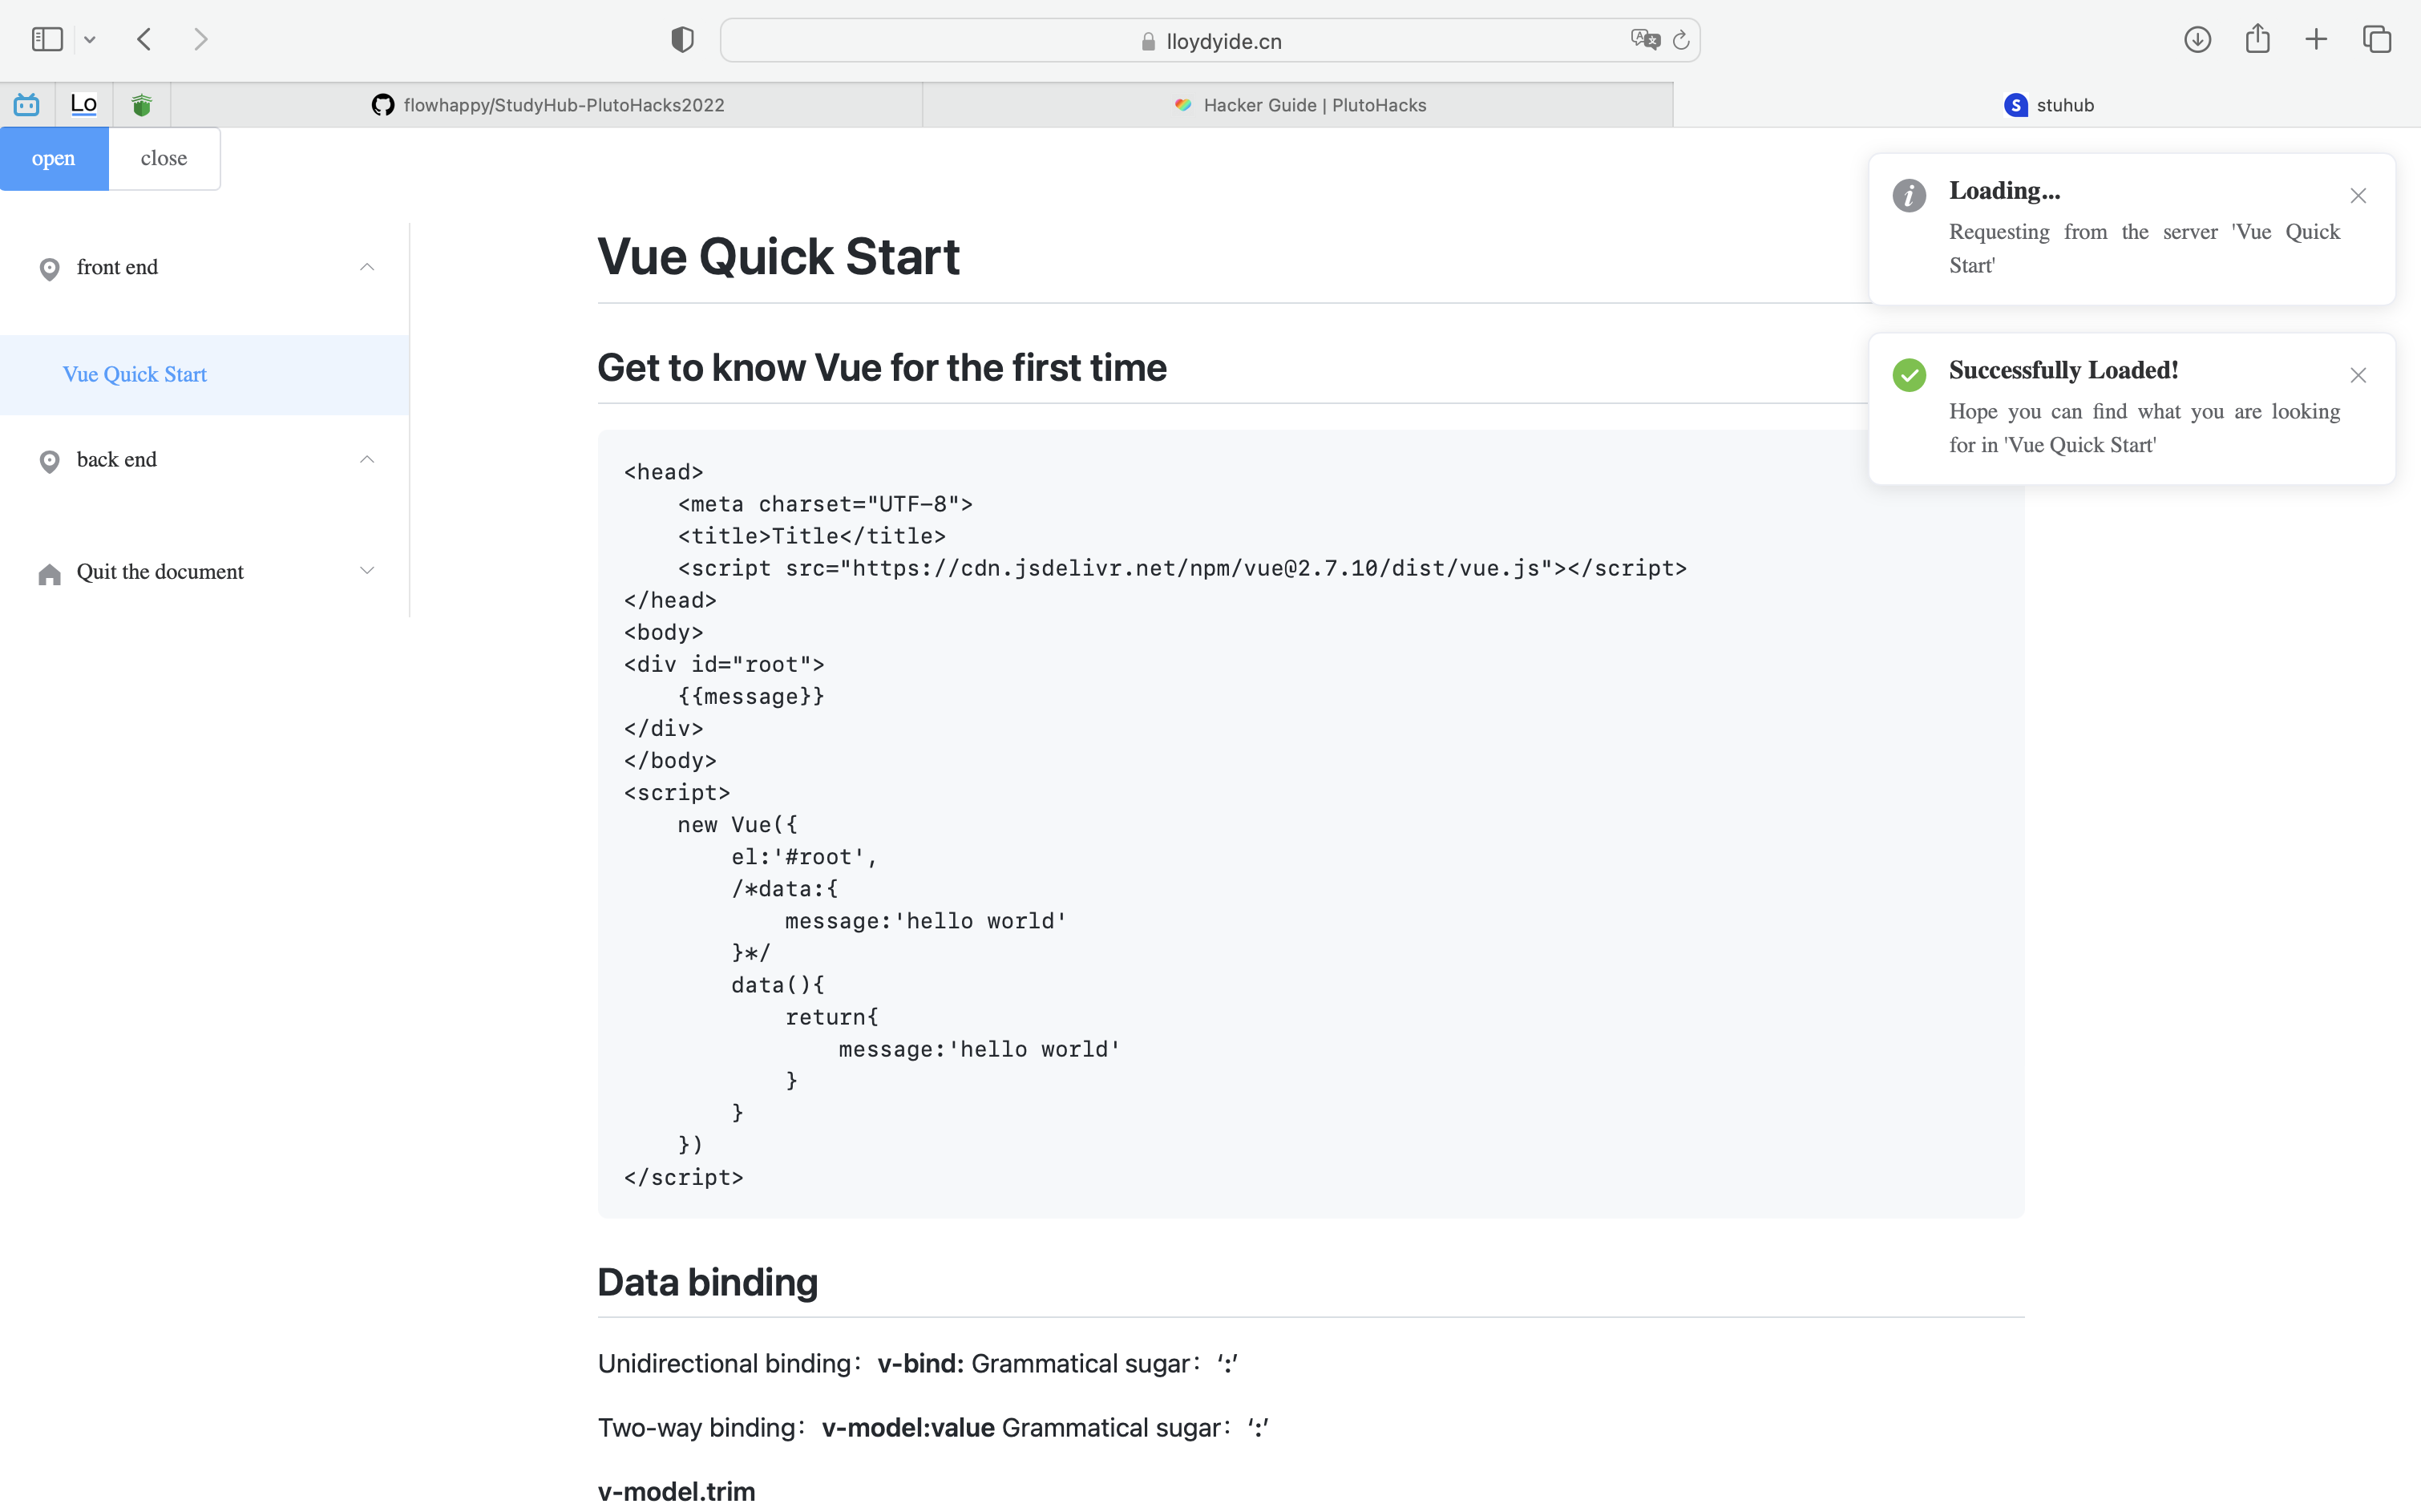This screenshot has width=2421, height=1512.
Task: Open the sidebar dropdown chevron
Action: click(x=90, y=40)
